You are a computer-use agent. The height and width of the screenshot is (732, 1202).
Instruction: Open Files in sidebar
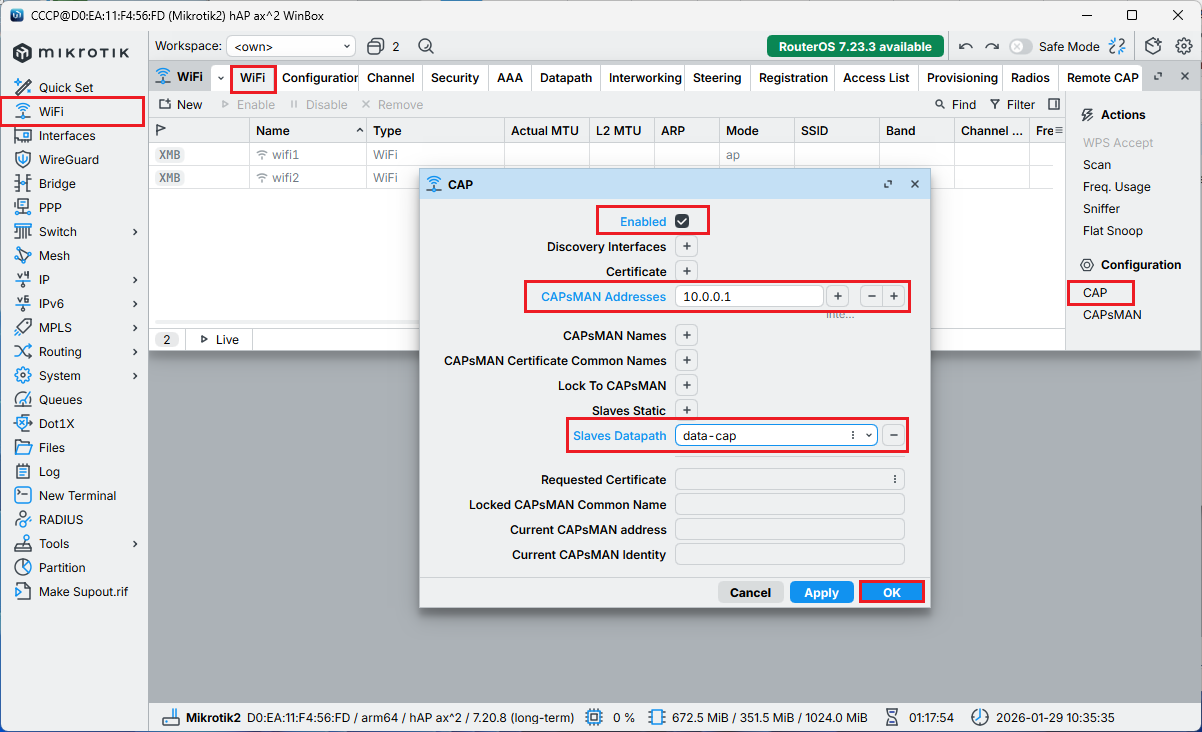coord(52,447)
